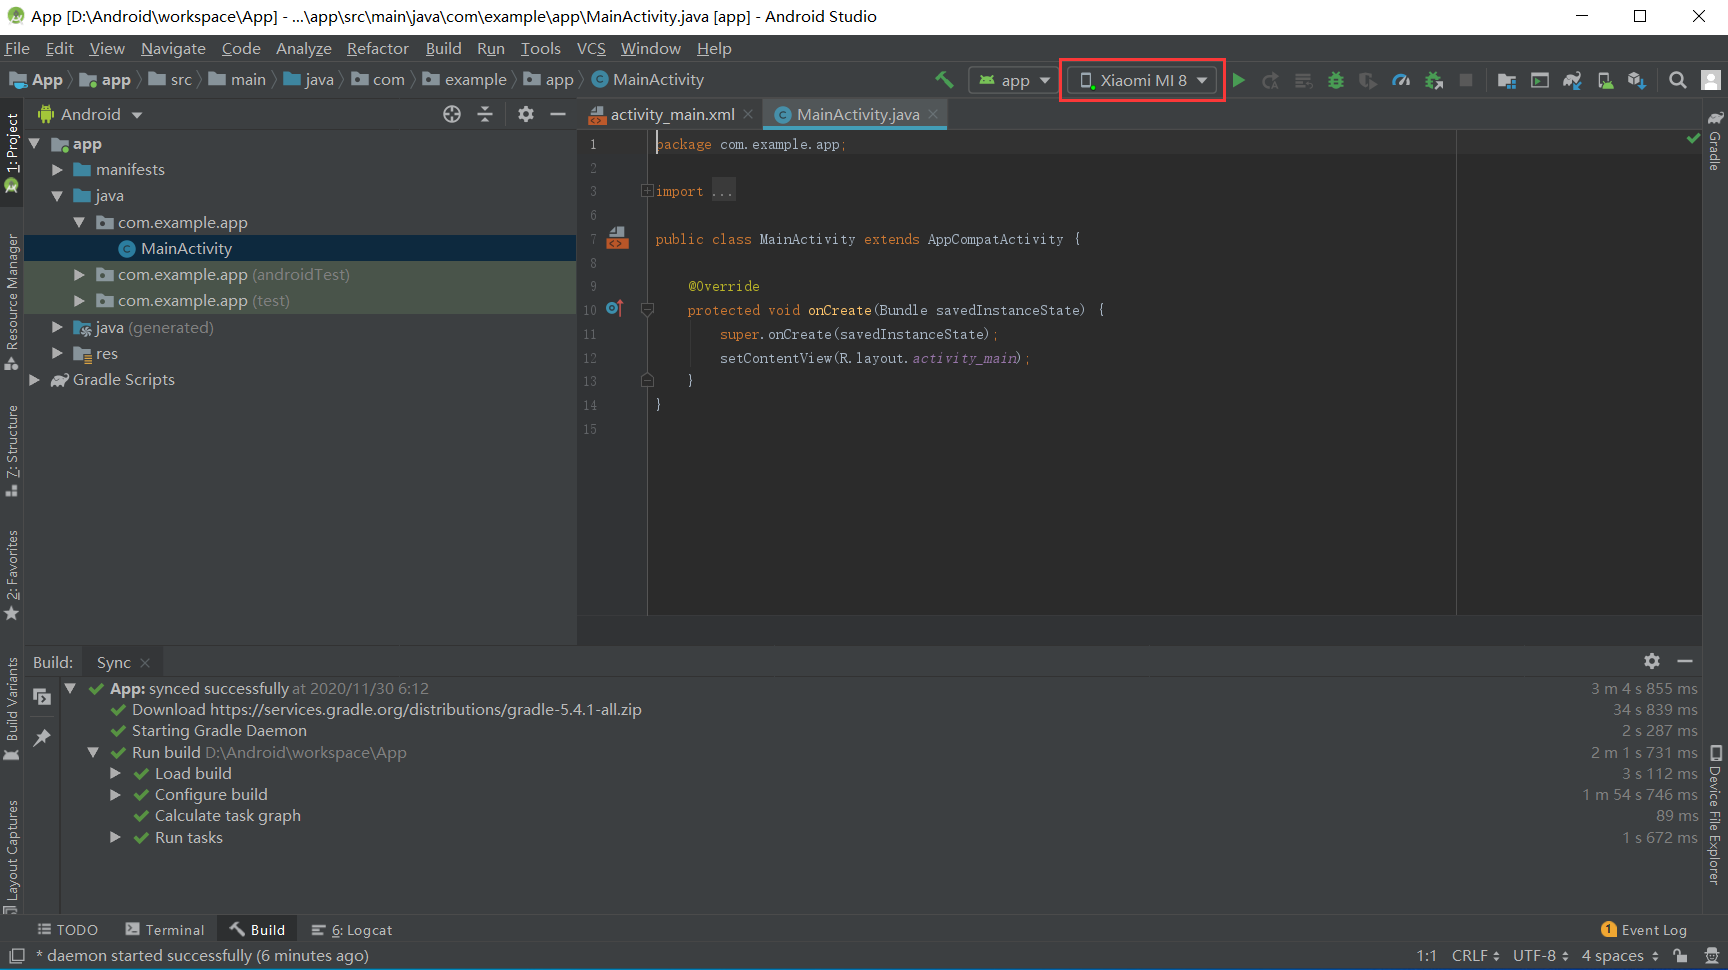Click Run with Coverage icon
The height and width of the screenshot is (970, 1728).
click(x=1368, y=80)
